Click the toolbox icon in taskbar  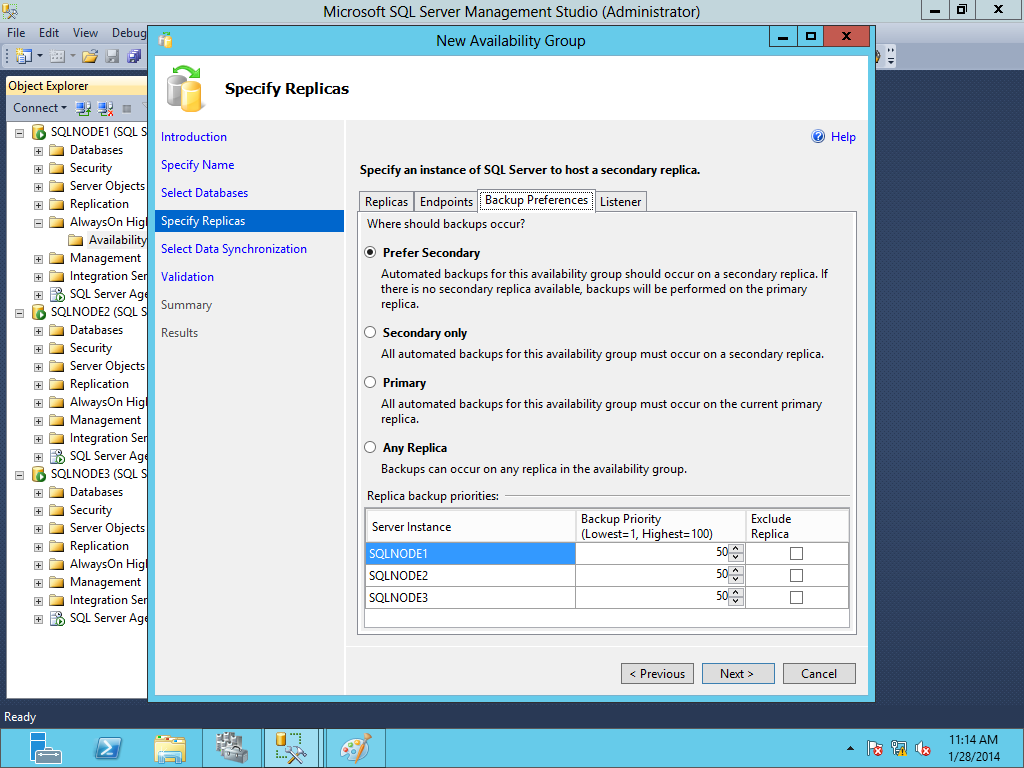[x=232, y=748]
